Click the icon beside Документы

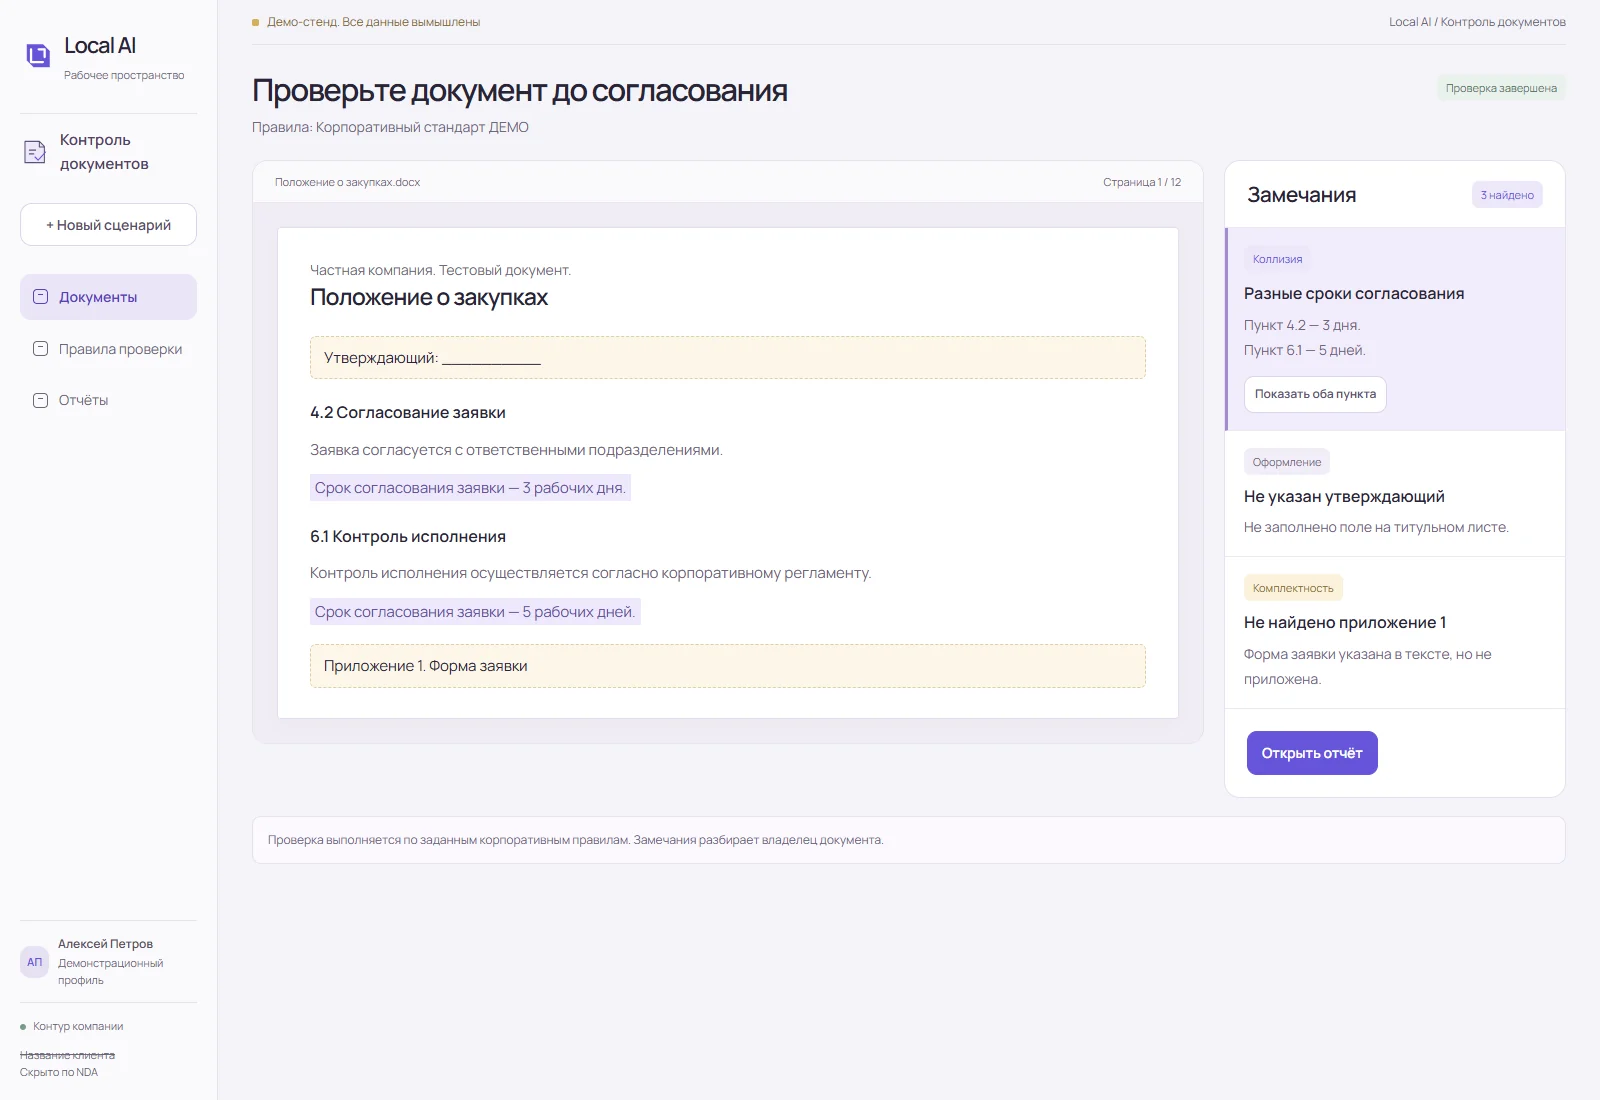(41, 297)
